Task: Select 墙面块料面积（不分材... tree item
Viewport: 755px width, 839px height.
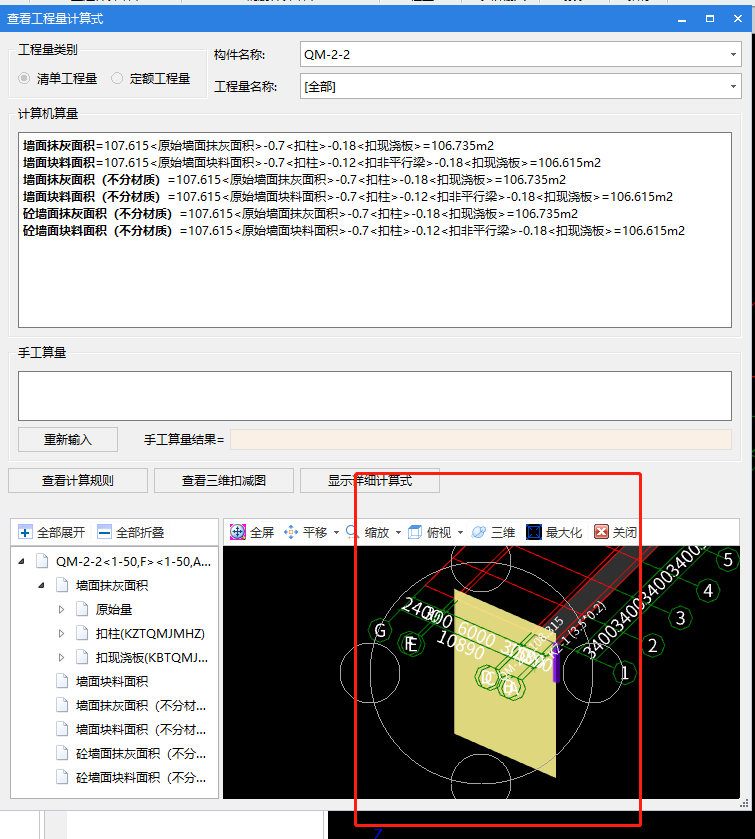Action: tap(141, 729)
